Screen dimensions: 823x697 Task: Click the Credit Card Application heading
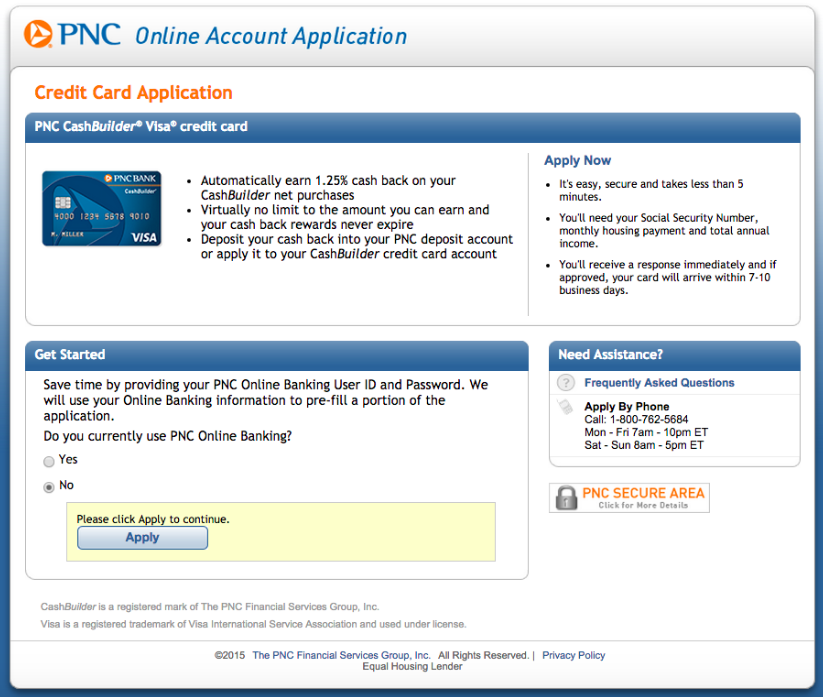(x=133, y=92)
